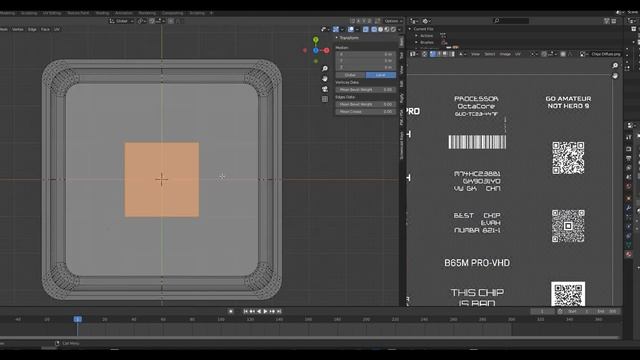Open the Edge menu
640x360 pixels.
coord(32,29)
